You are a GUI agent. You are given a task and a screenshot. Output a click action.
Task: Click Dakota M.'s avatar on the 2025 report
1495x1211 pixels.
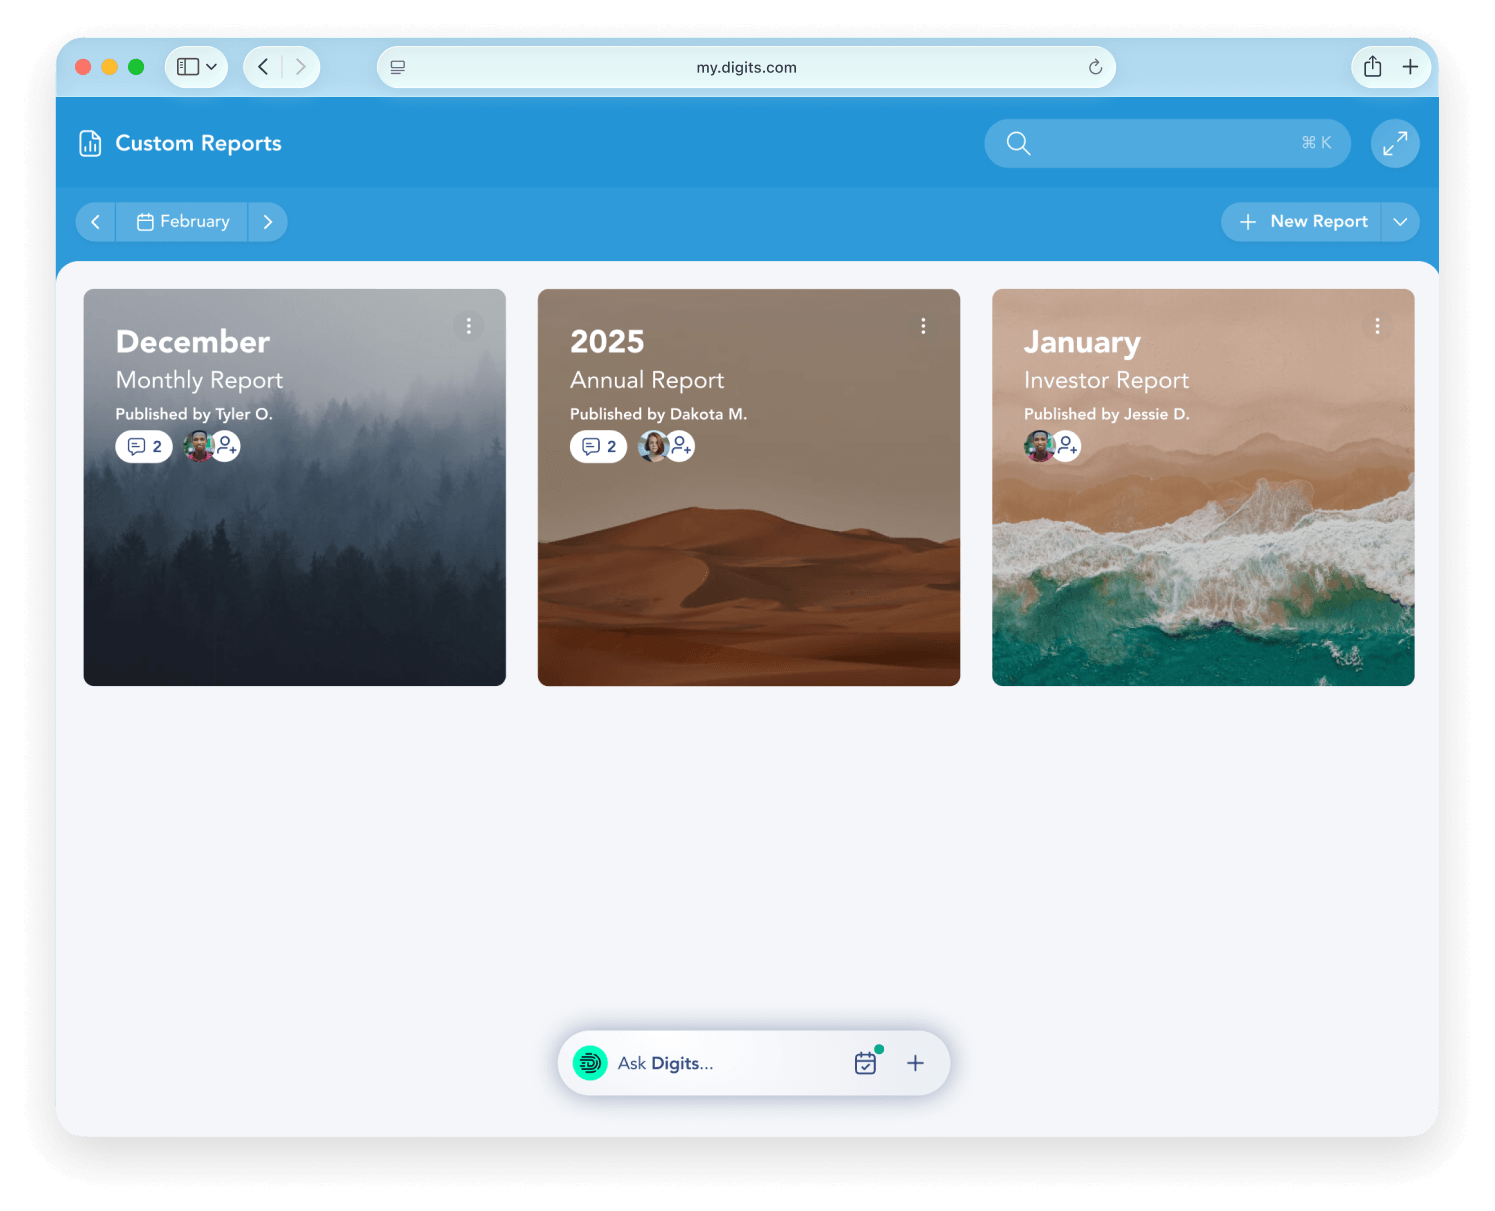(x=653, y=446)
